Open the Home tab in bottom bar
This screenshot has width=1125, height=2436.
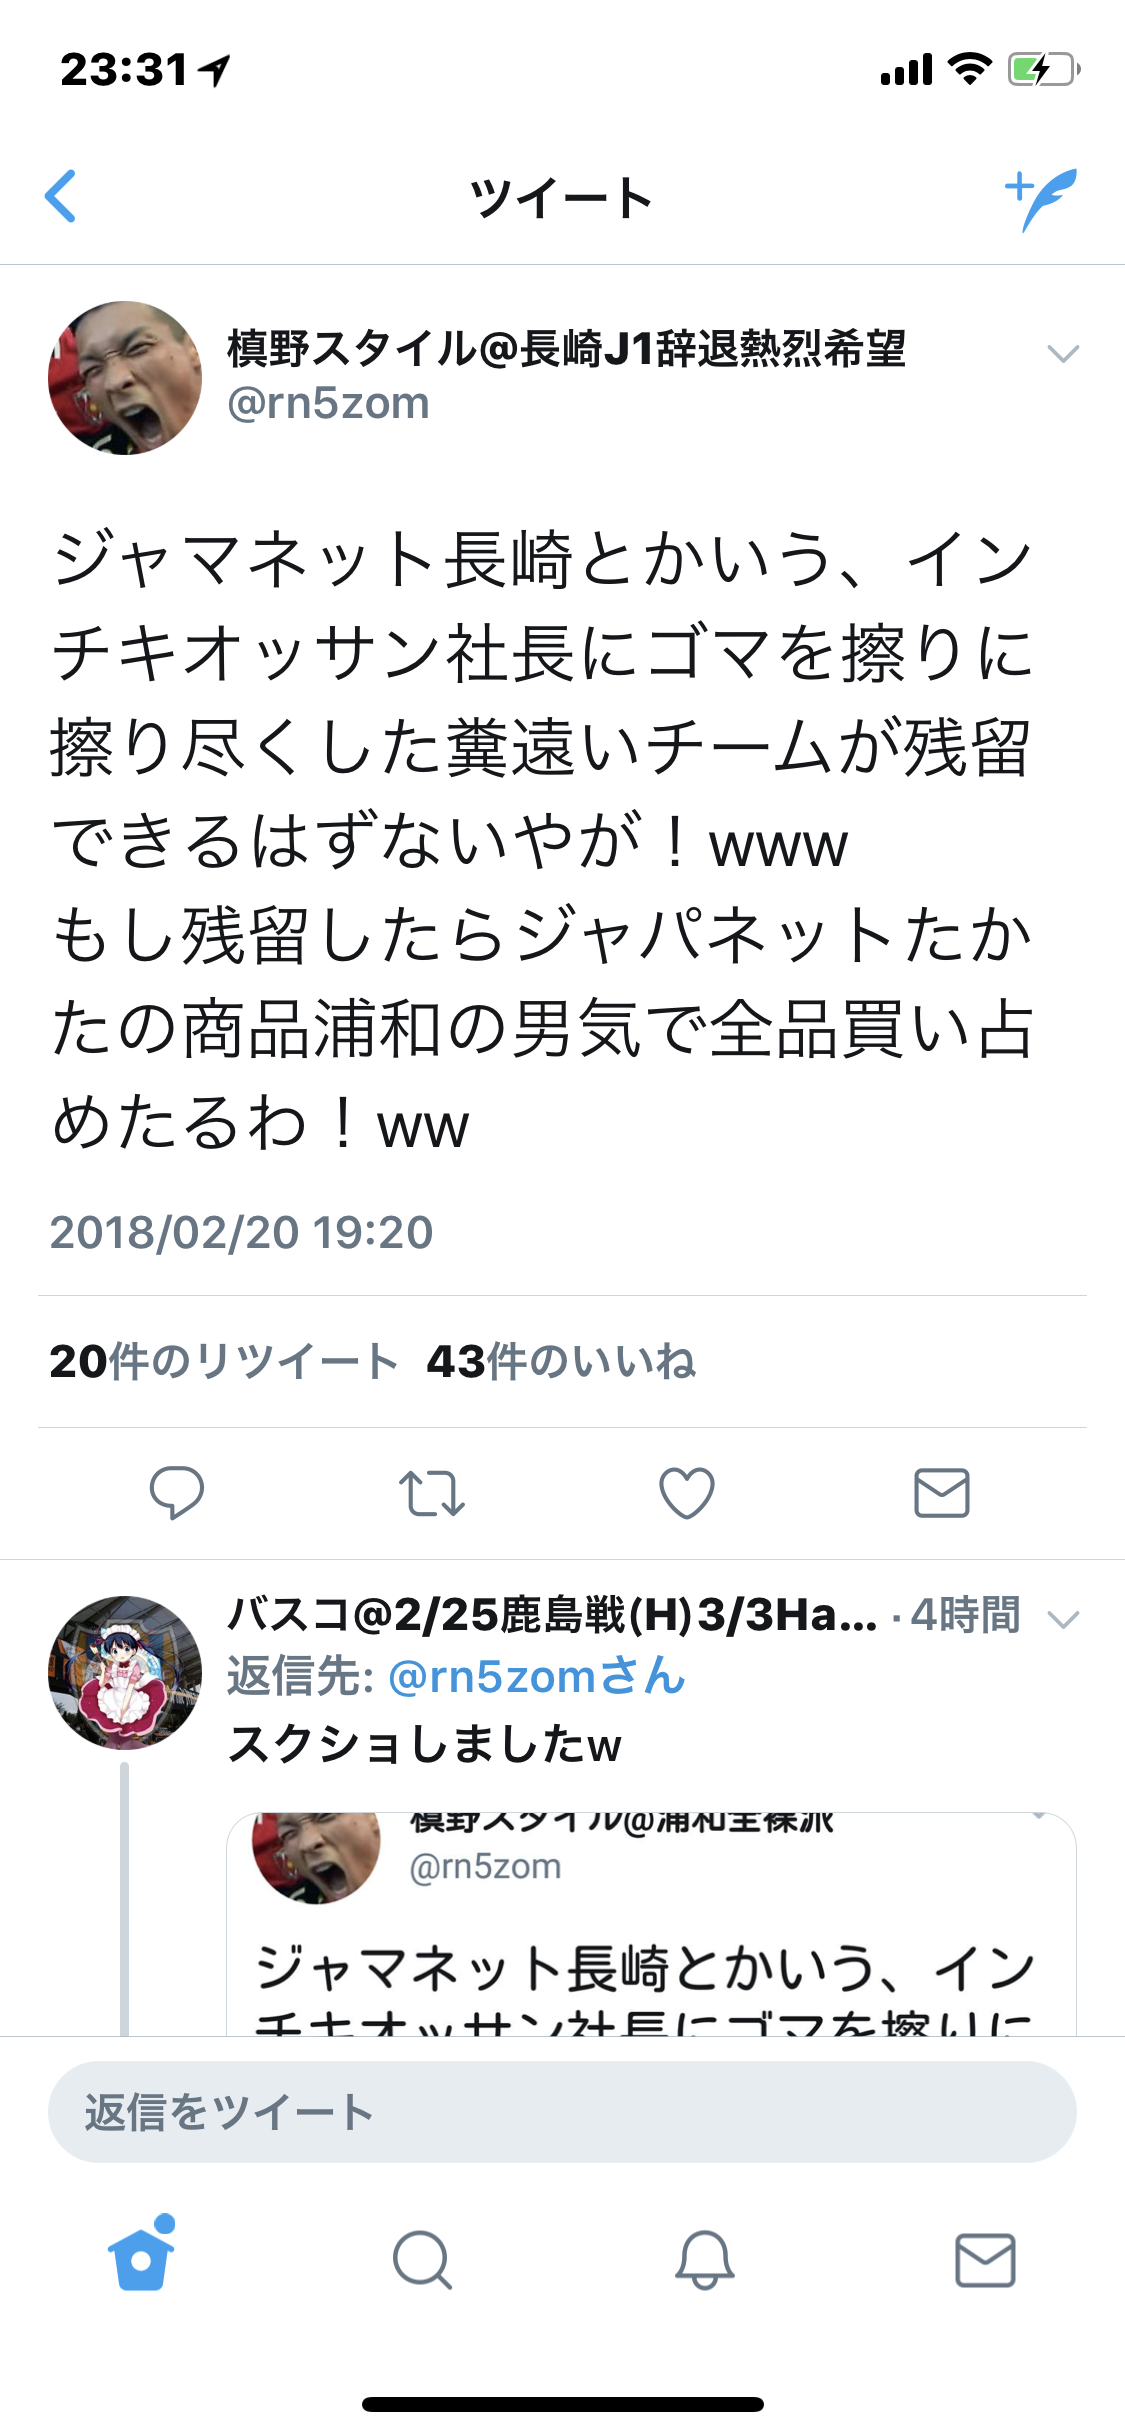141,2258
